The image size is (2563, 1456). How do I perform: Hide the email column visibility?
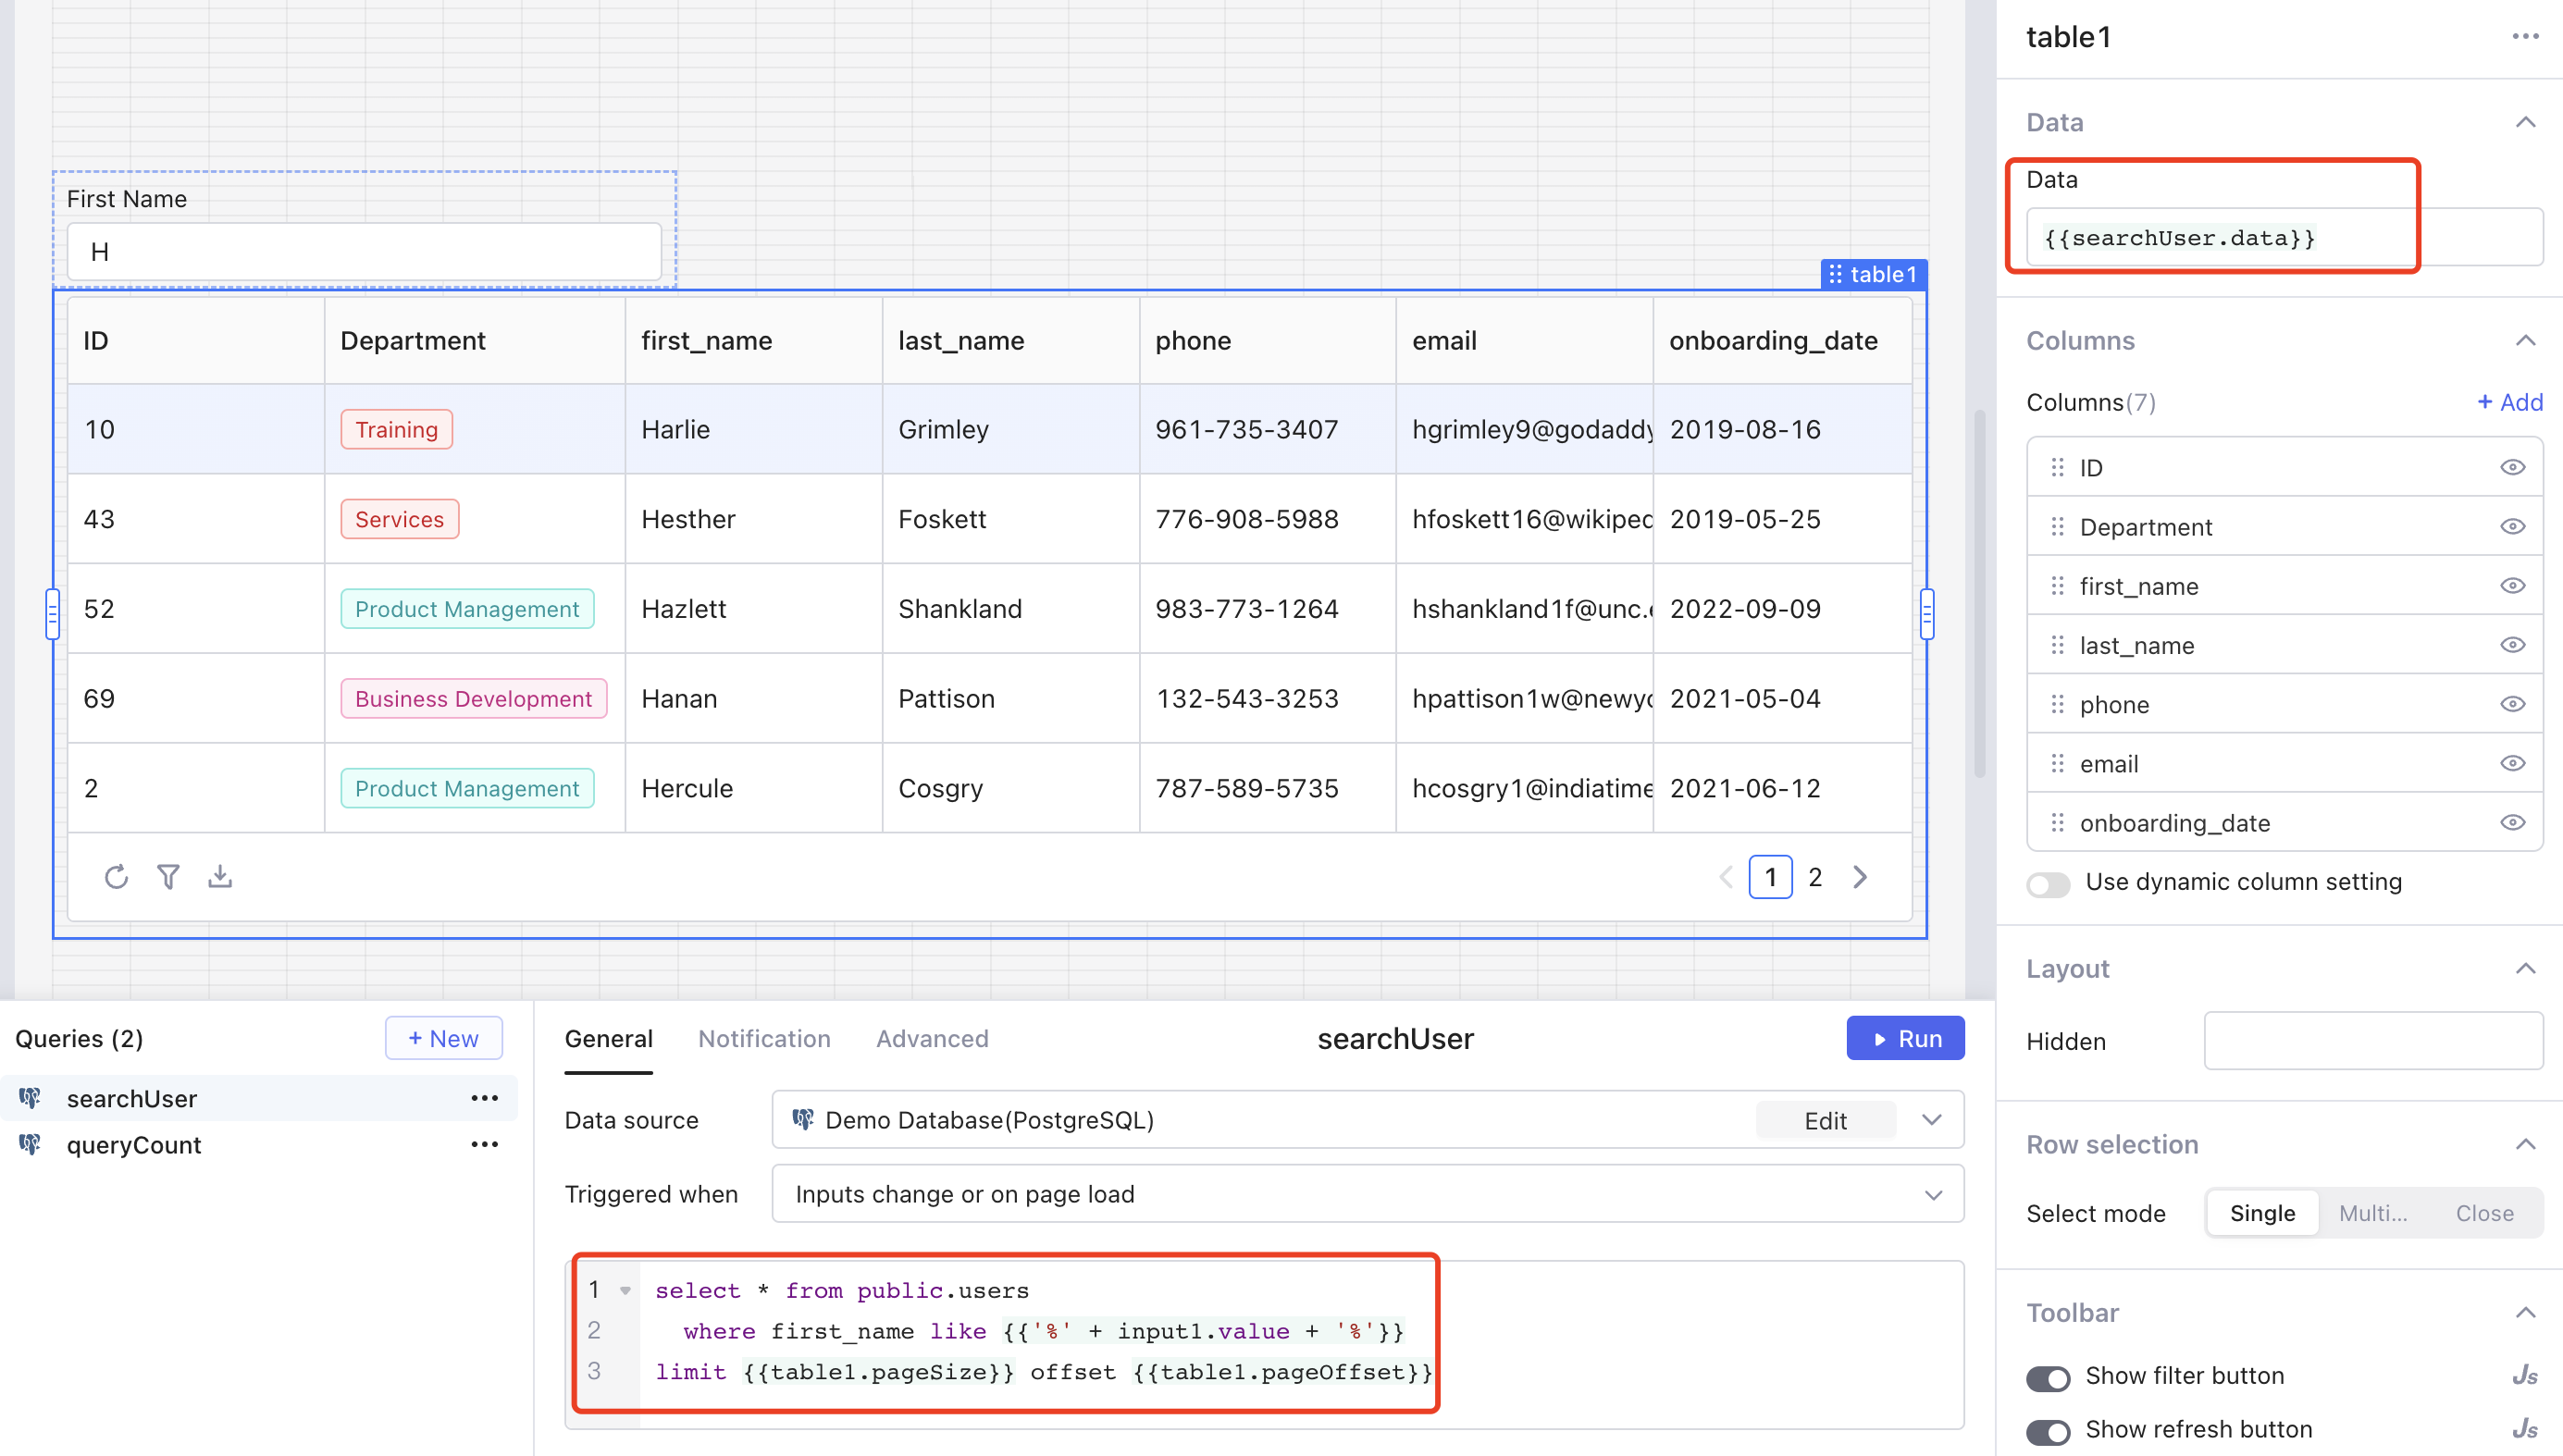tap(2513, 763)
